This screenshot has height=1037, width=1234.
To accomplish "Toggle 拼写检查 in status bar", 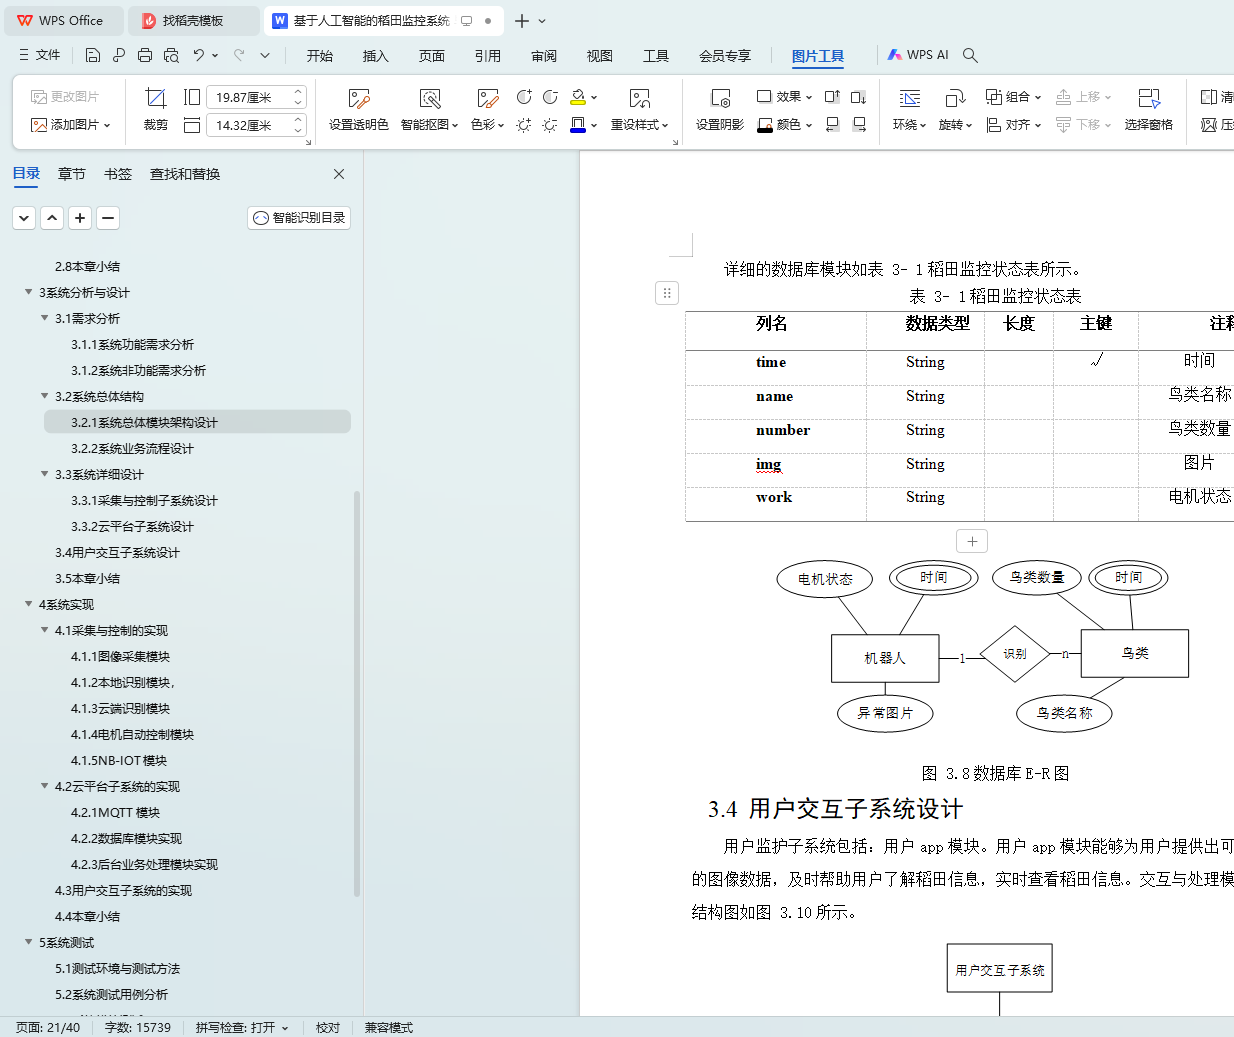I will tap(242, 1027).
